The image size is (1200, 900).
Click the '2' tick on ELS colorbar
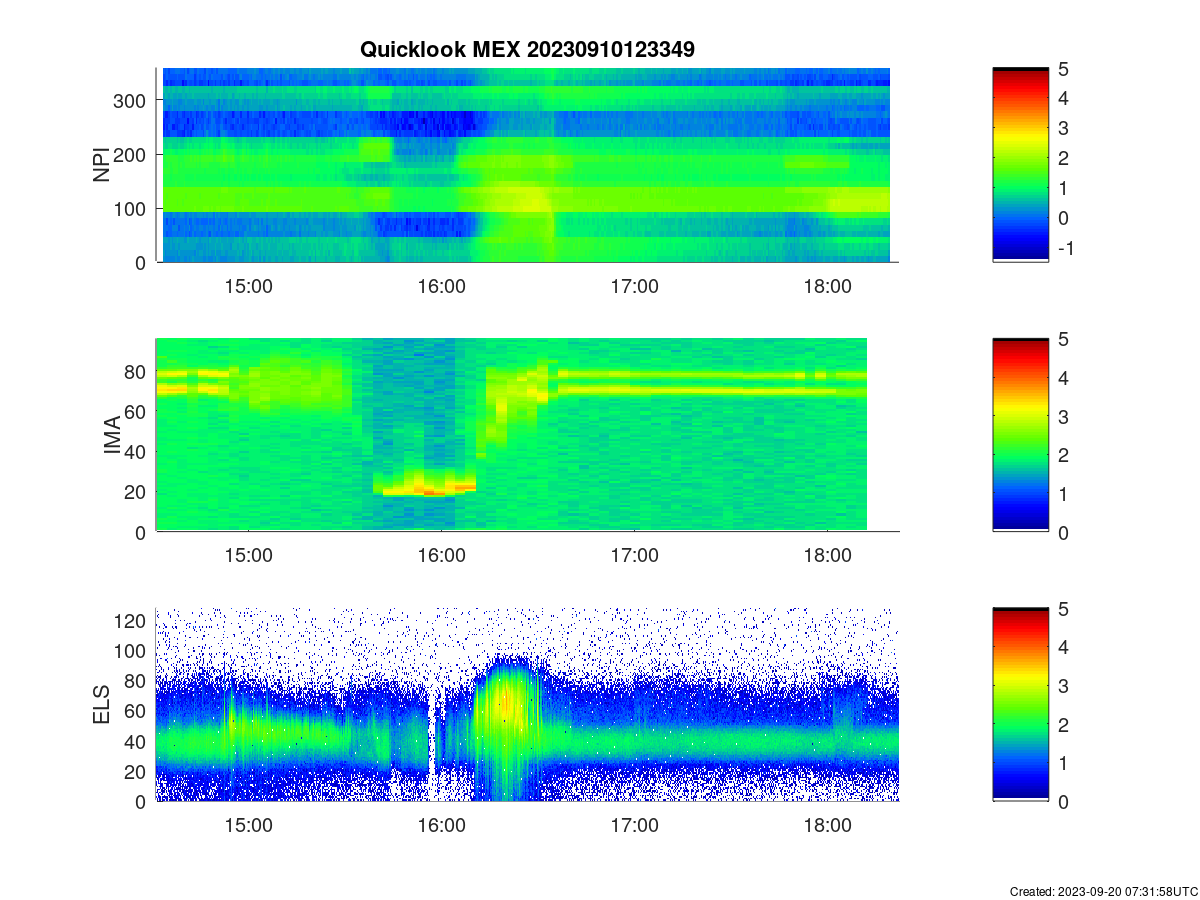[1064, 725]
